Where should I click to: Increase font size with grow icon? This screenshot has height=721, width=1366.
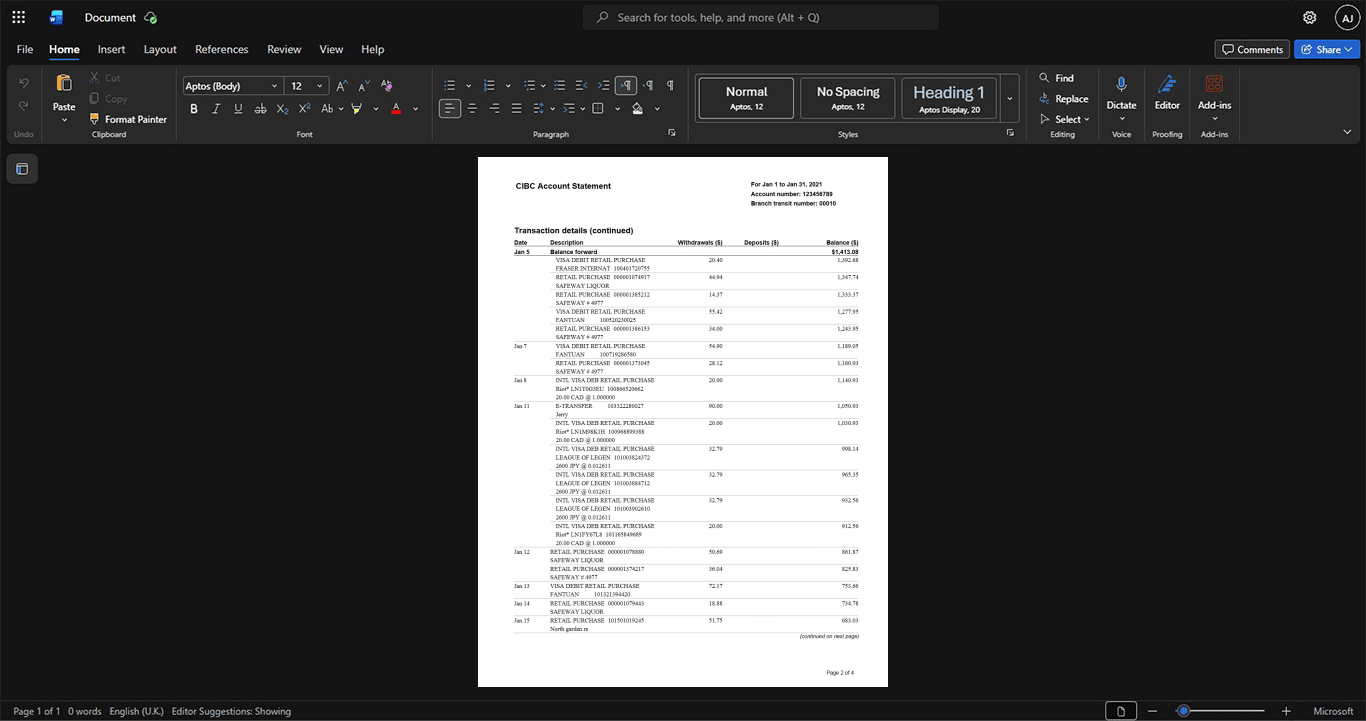pos(342,86)
